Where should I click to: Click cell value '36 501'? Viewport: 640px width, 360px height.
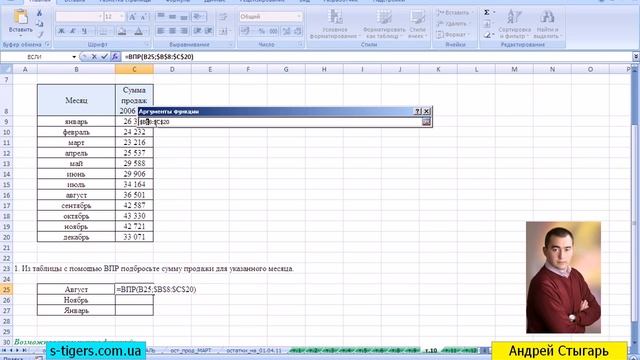tap(134, 195)
